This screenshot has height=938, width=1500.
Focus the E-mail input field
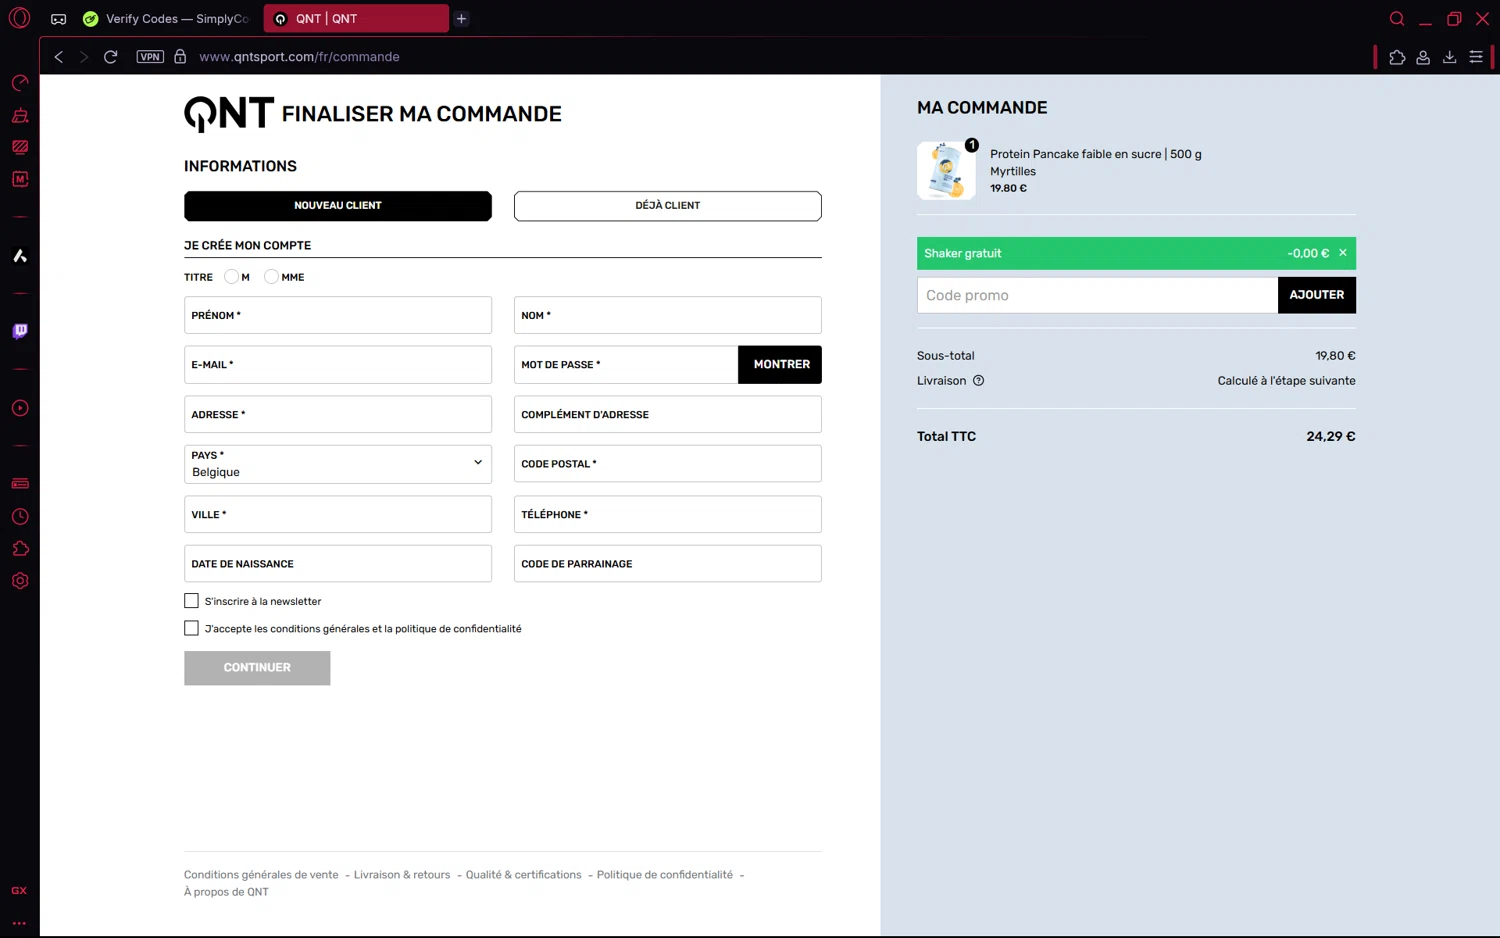click(x=338, y=365)
